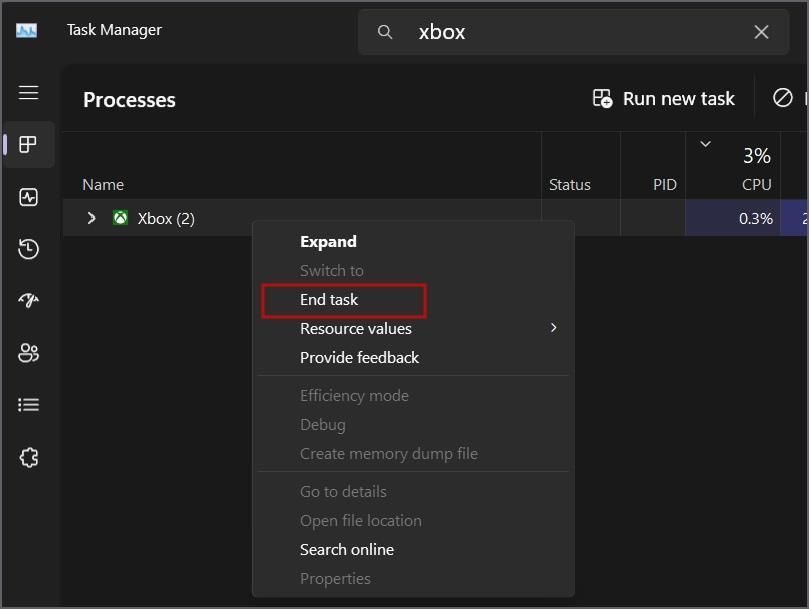809x609 pixels.
Task: Sort by the PID column header
Action: (x=665, y=185)
